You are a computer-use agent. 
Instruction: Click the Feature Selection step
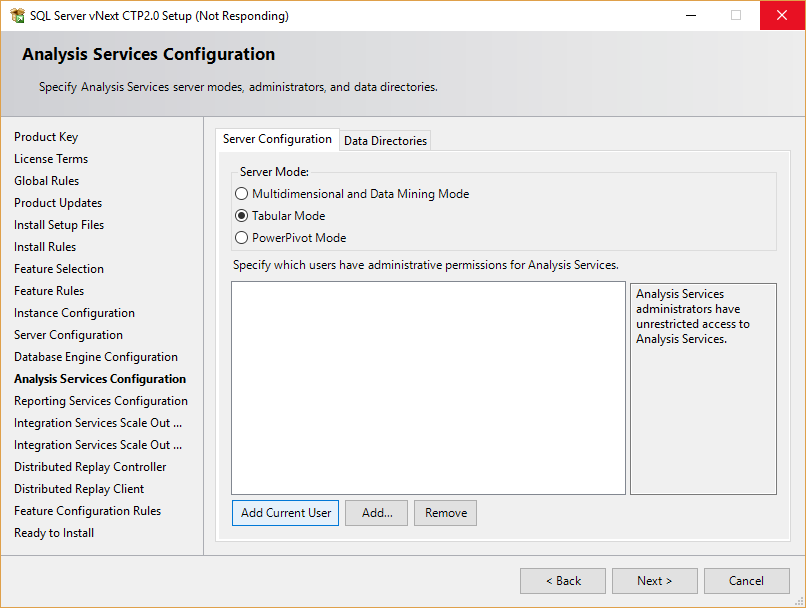tap(59, 269)
